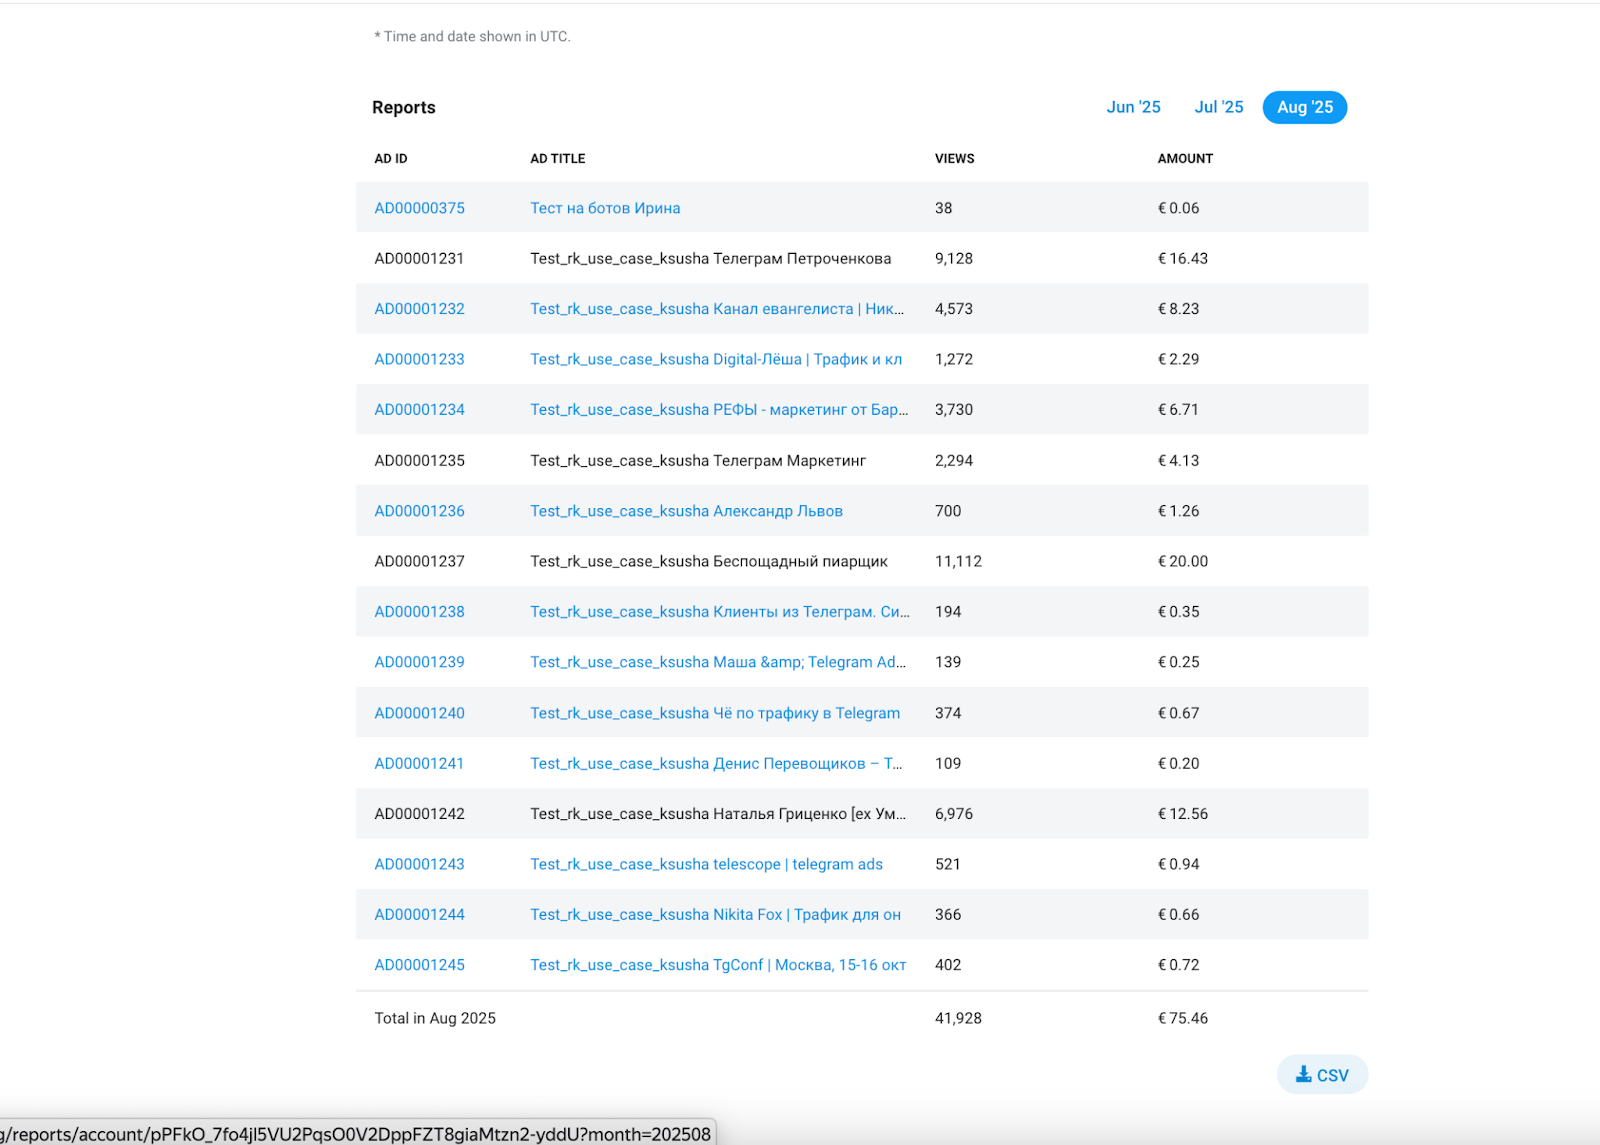Open the 'Маша & Telegram Ad' title link
This screenshot has width=1600, height=1145.
click(x=717, y=662)
